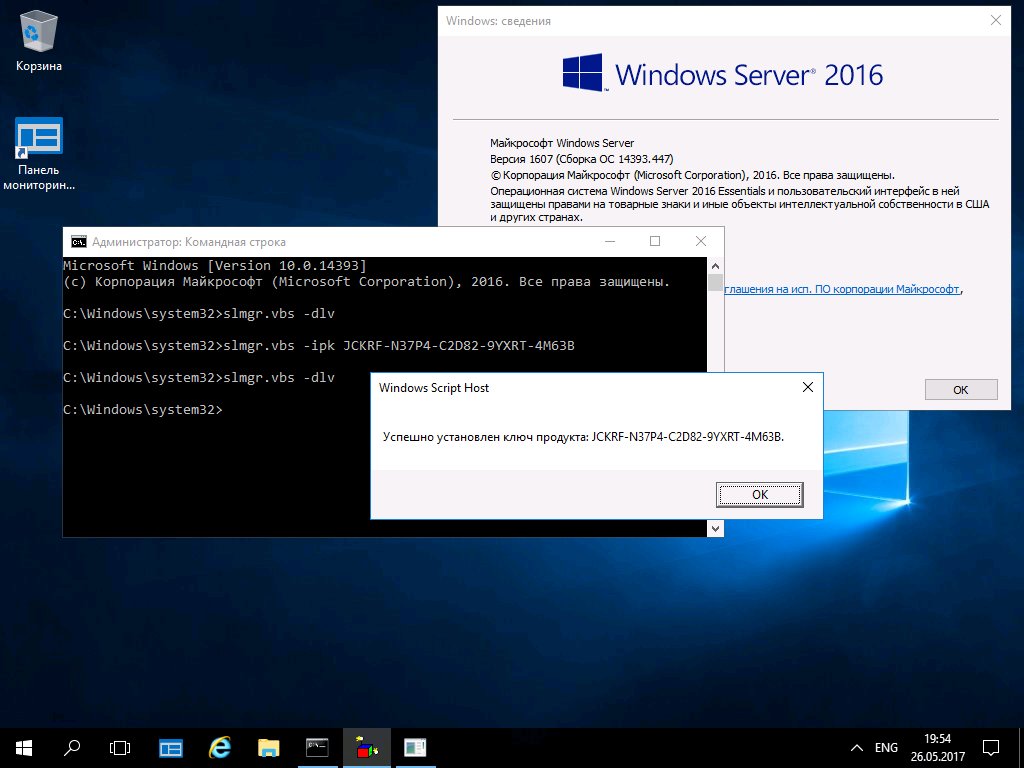The width and height of the screenshot is (1024, 768).
Task: Open the Recycle Bin (Корзина) desktop icon
Action: (x=39, y=42)
